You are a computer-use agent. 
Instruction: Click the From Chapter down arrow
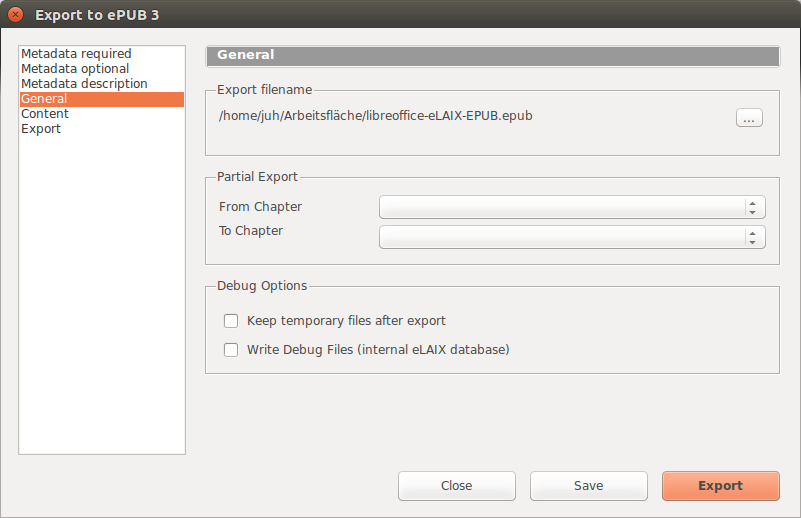click(752, 211)
